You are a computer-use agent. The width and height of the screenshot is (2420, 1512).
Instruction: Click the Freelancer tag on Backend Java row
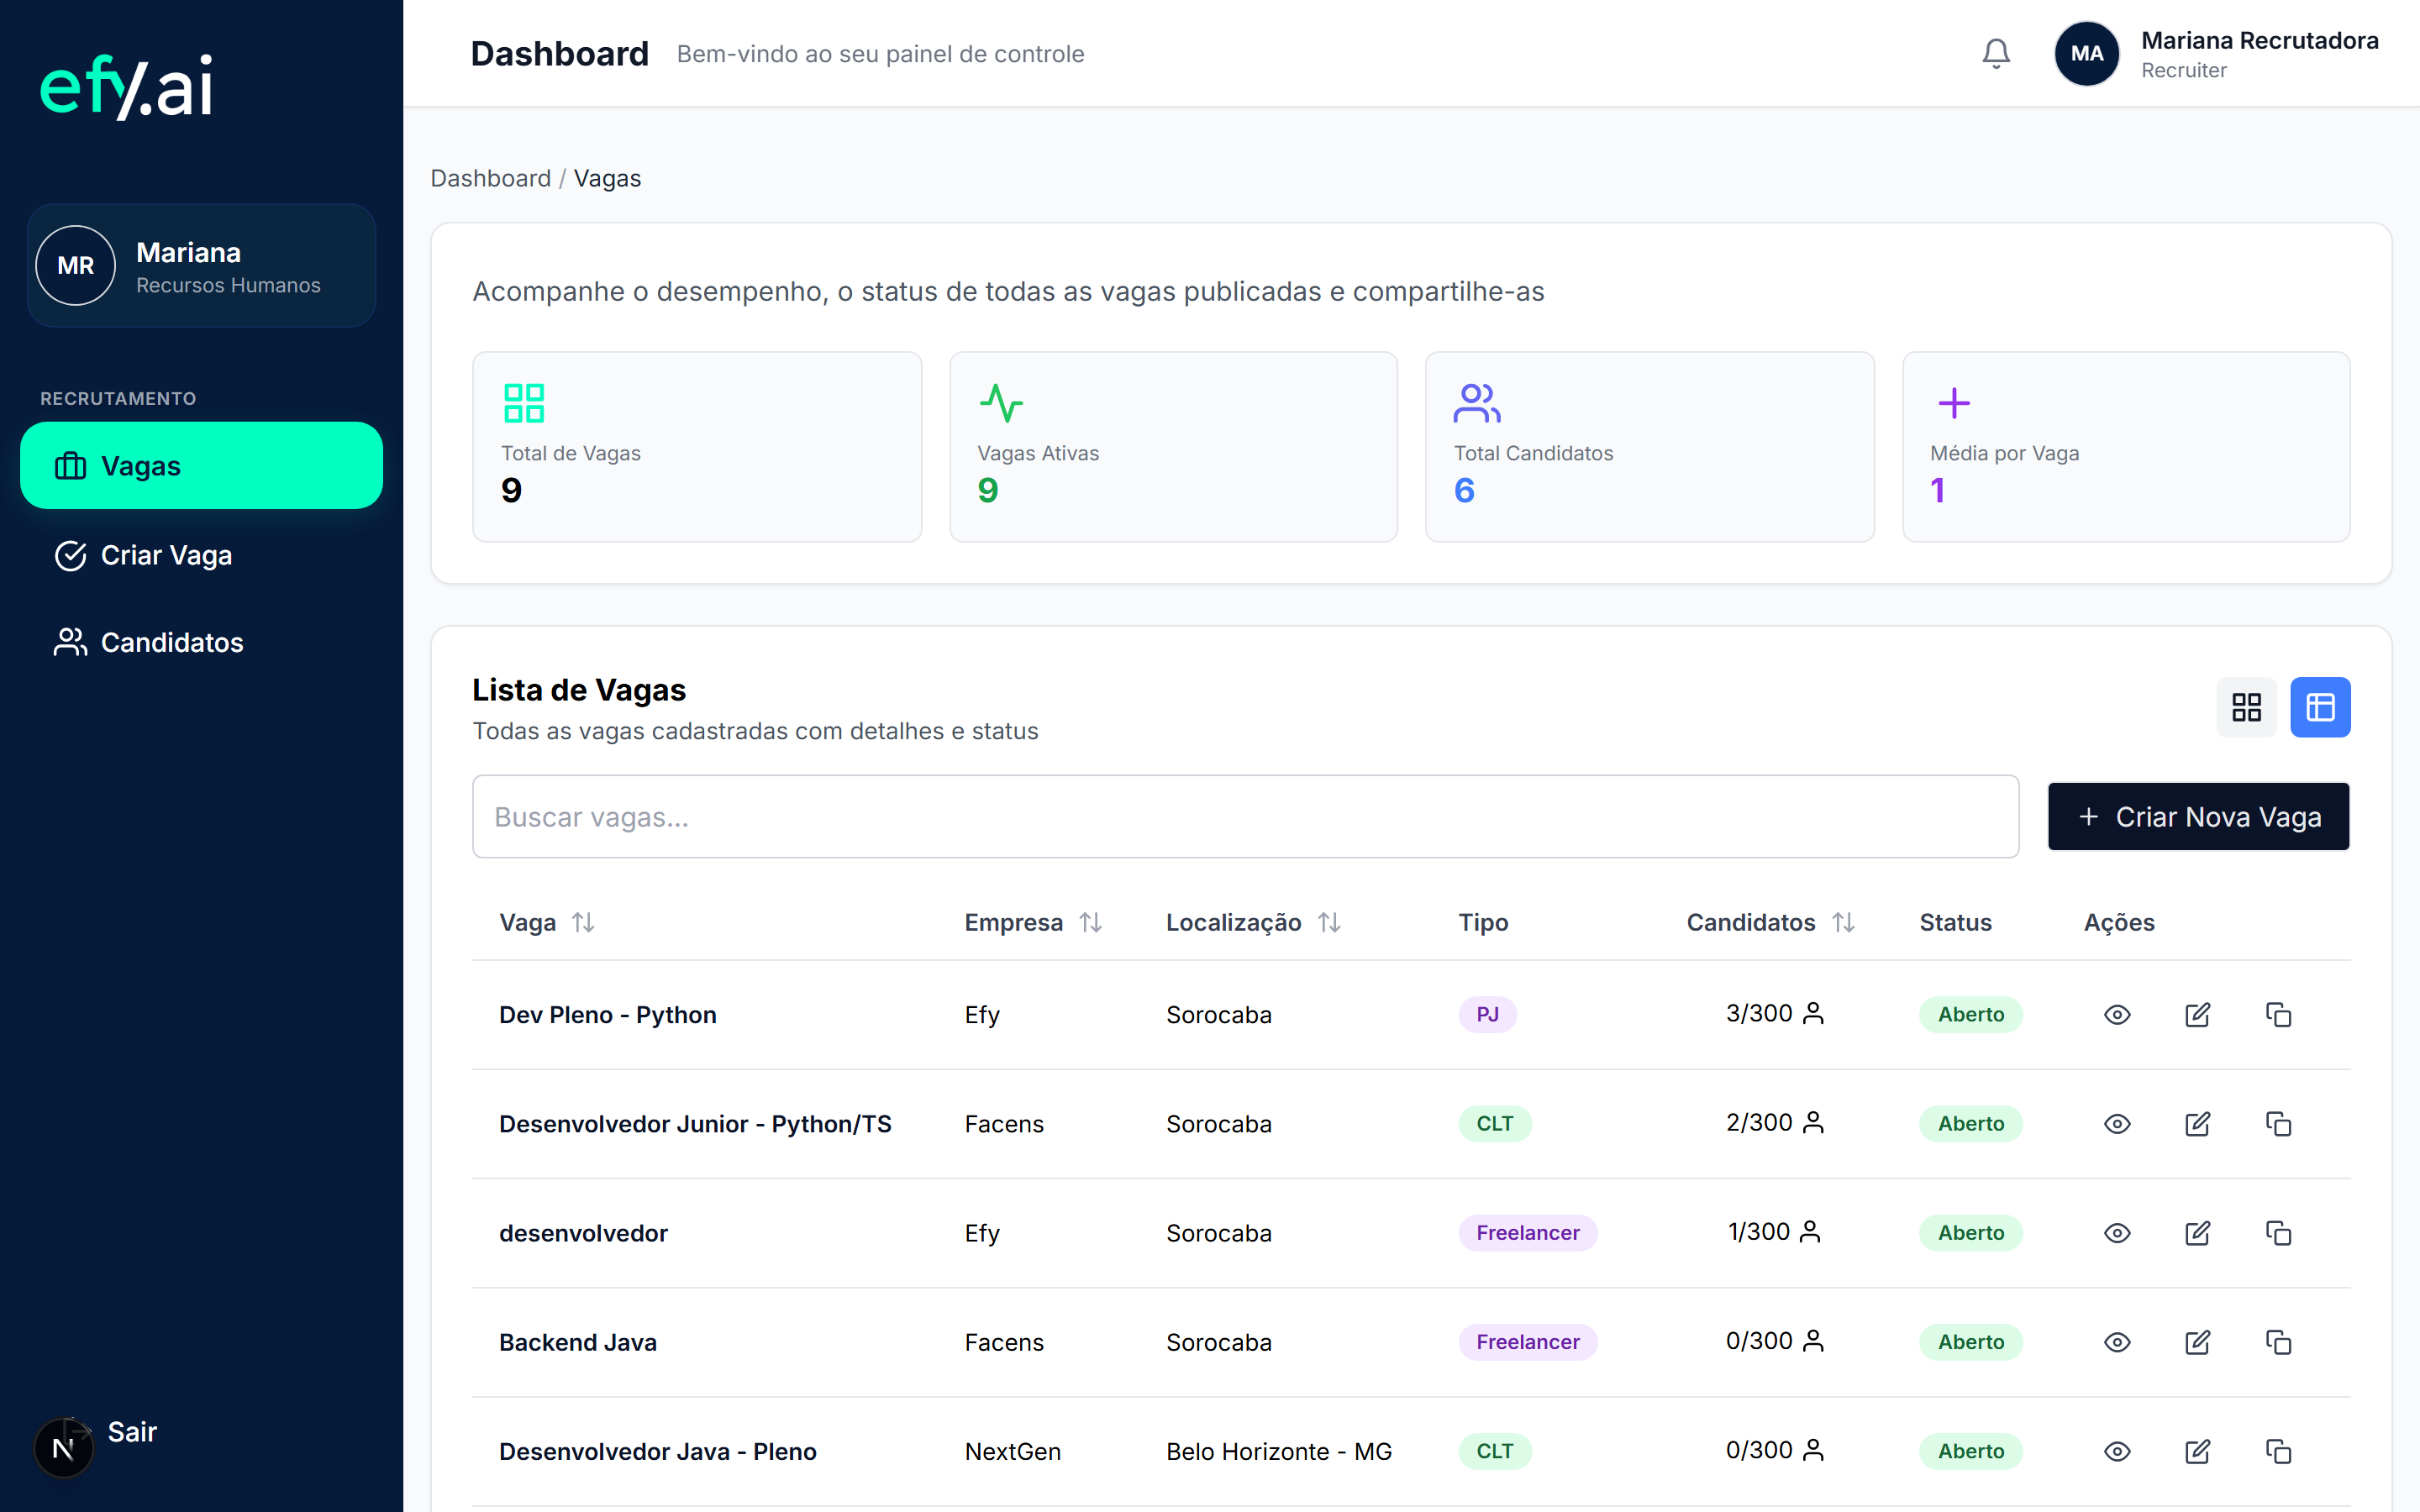(x=1527, y=1342)
